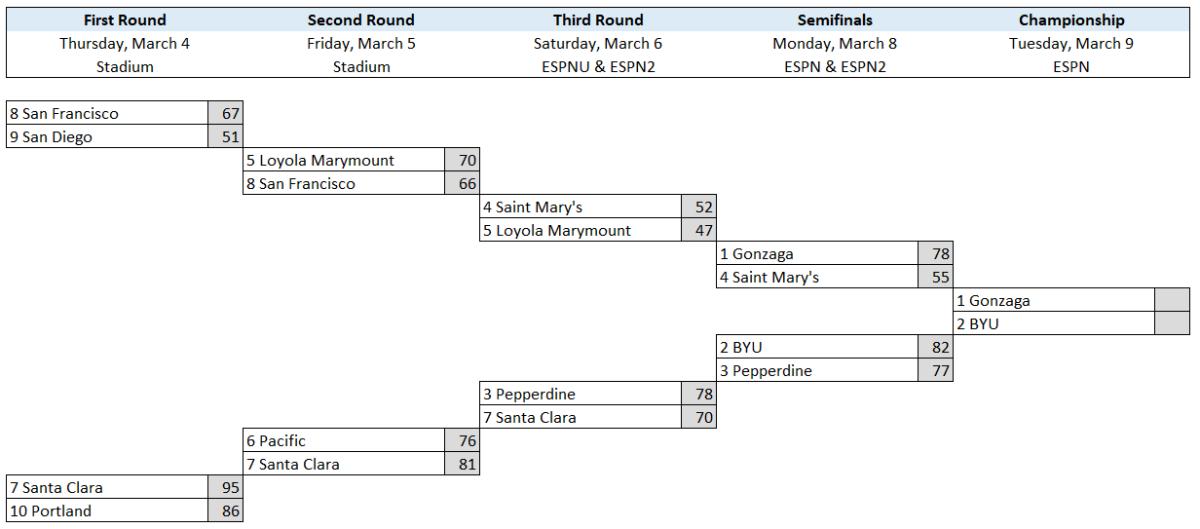
Task: Select Santa Clara's first round score 95
Action: point(224,488)
